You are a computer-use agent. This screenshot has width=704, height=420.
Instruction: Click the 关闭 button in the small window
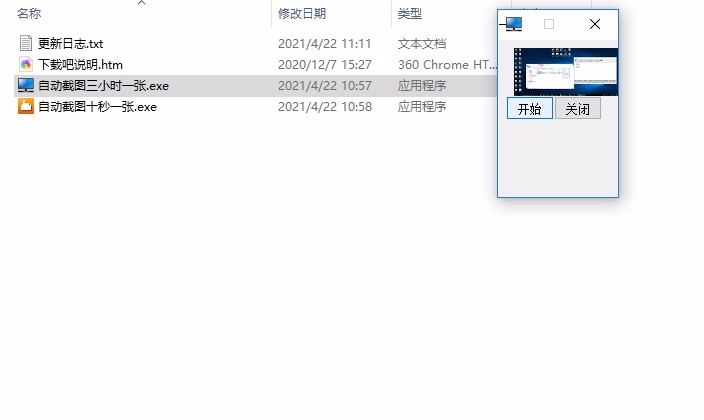coord(578,108)
